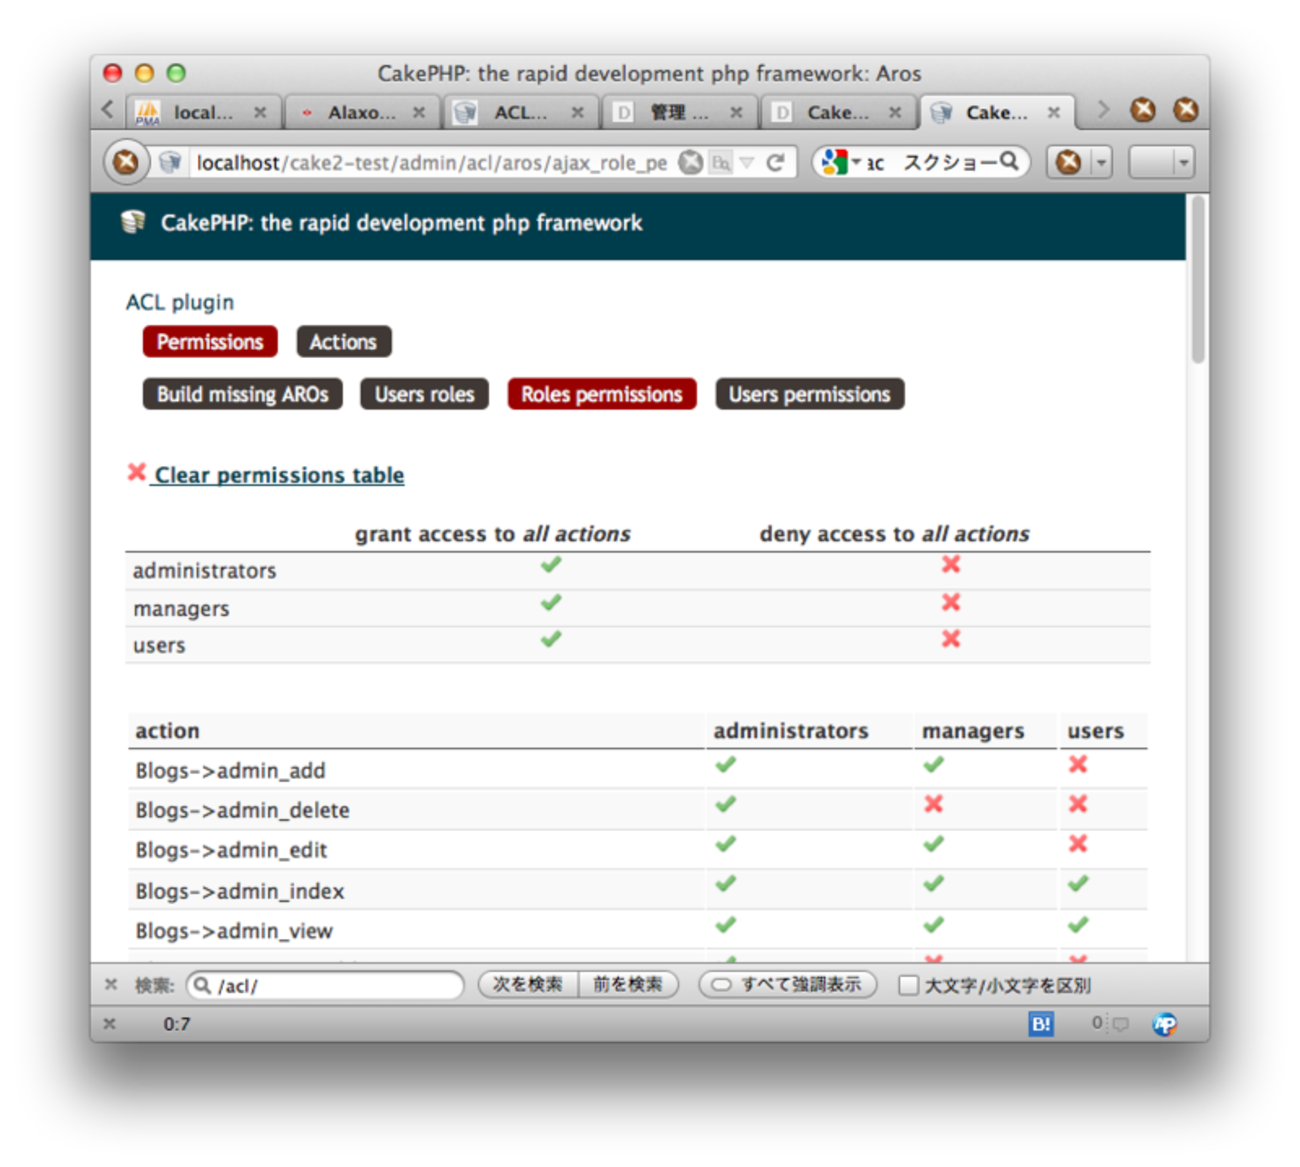The image size is (1300, 1167).
Task: Click the vertical page scrollbar
Action: coord(1198,280)
